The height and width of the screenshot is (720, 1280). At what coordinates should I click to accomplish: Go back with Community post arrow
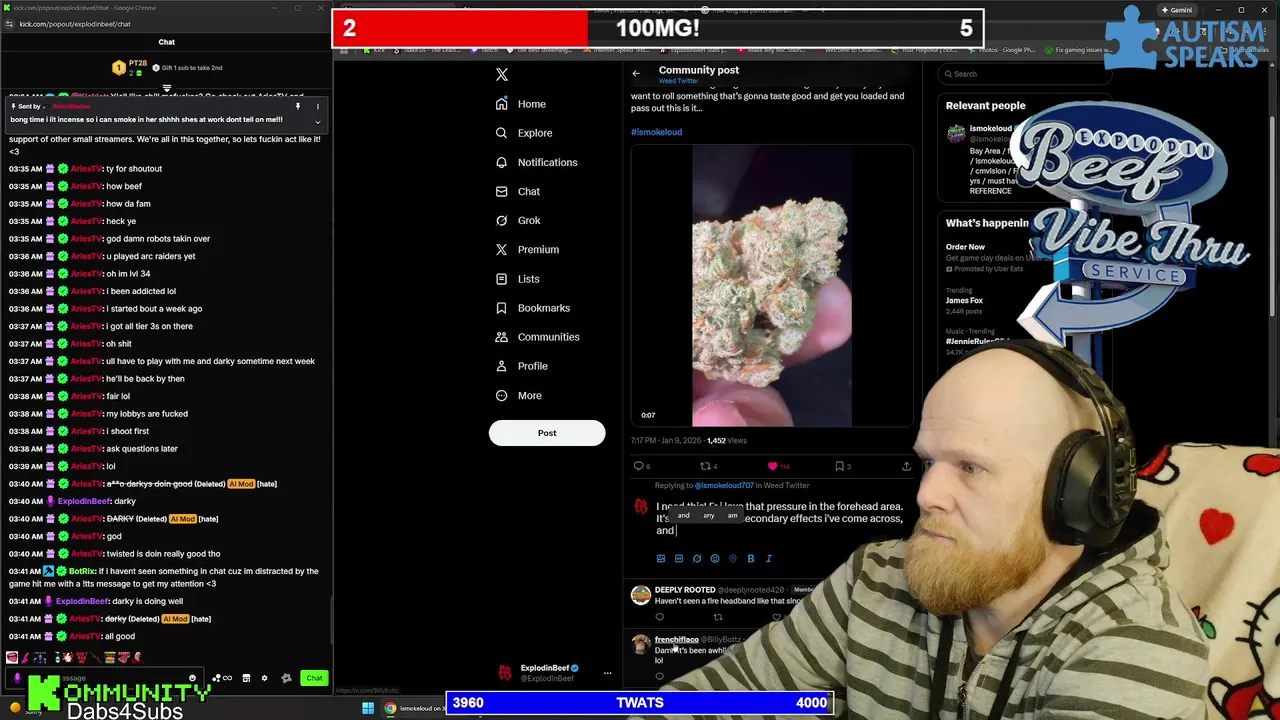pyautogui.click(x=636, y=73)
